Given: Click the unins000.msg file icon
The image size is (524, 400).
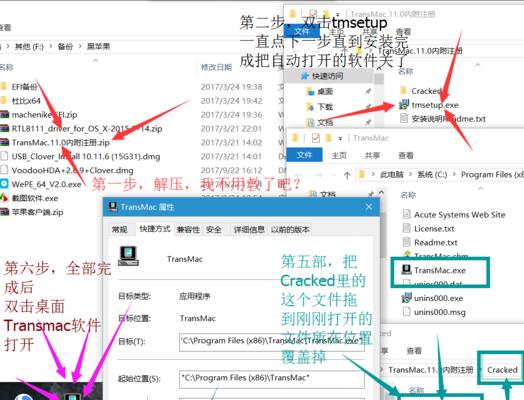Looking at the screenshot, I should click(x=406, y=311).
